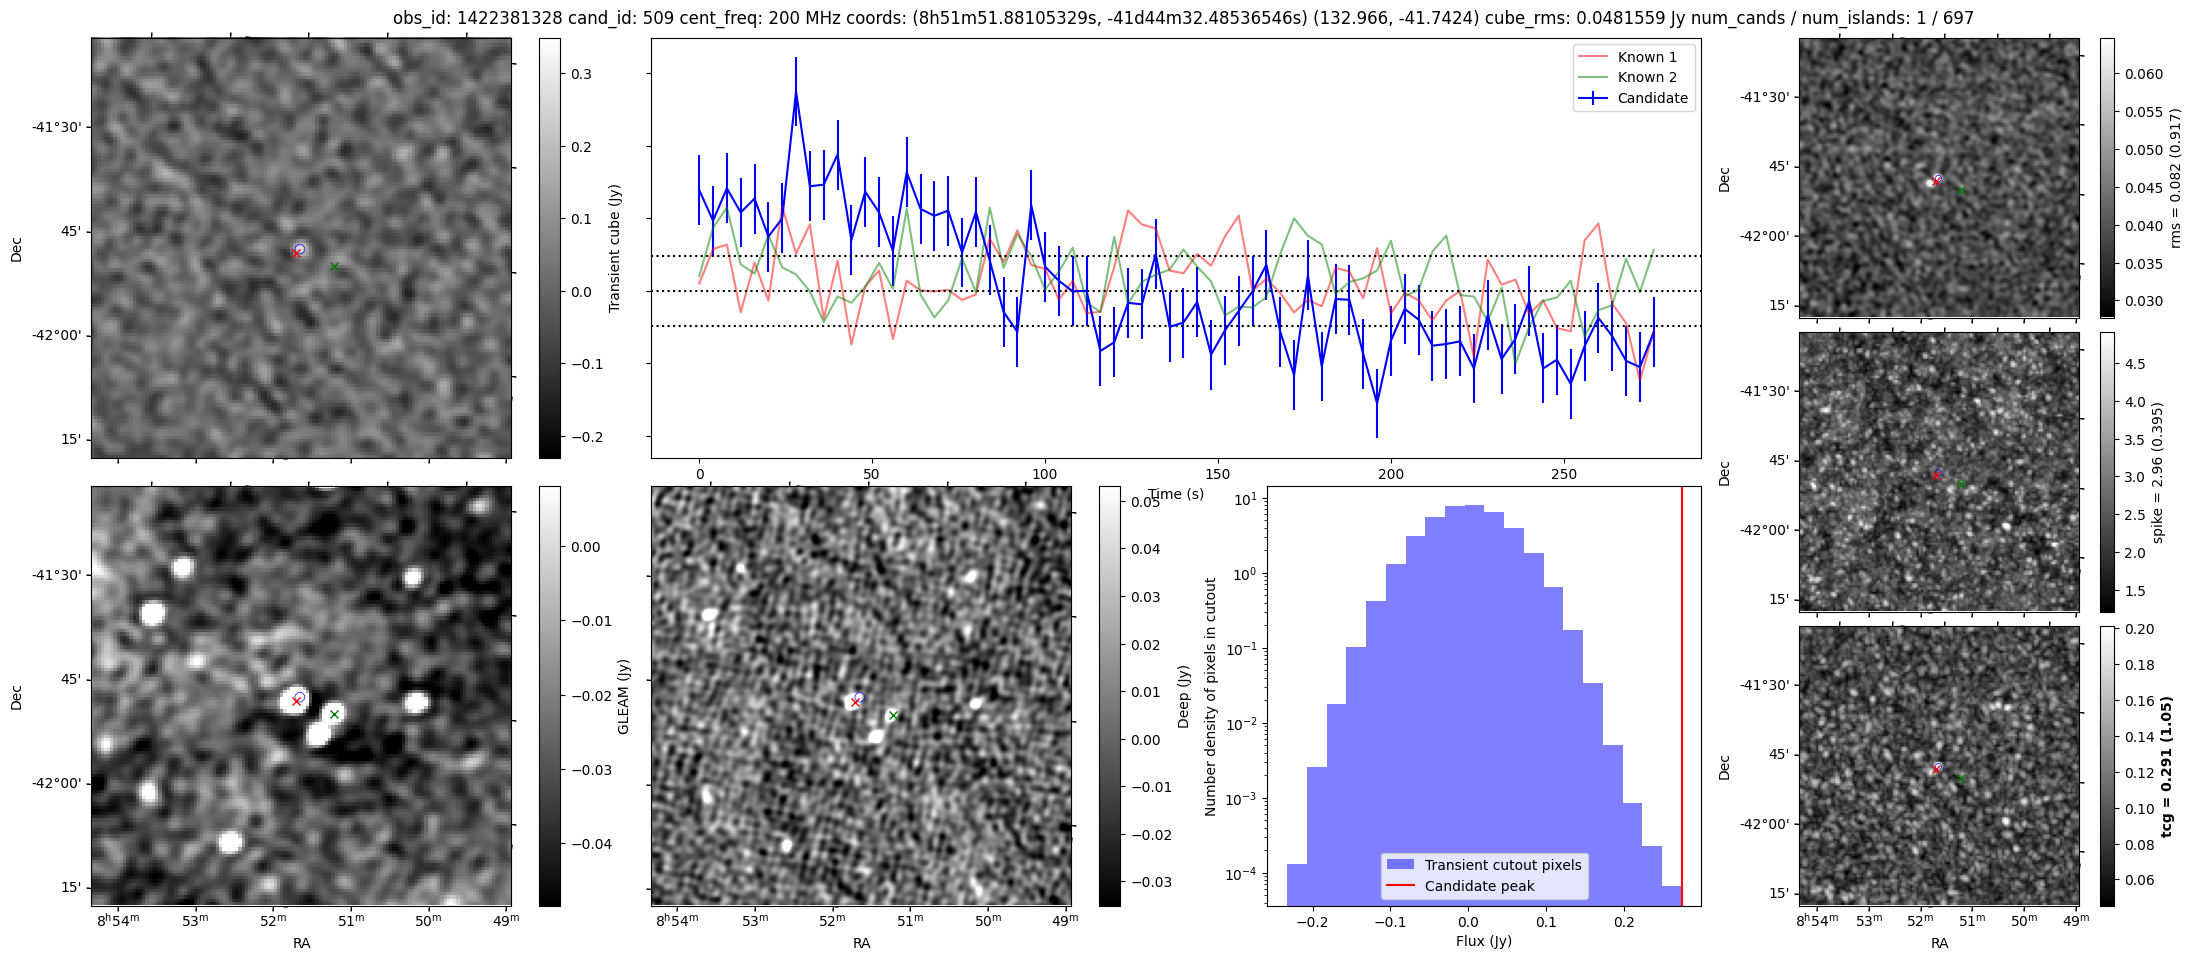Click the Flux (Jy) axis label
Viewport: 2193px width, 960px height.
coord(1483,941)
